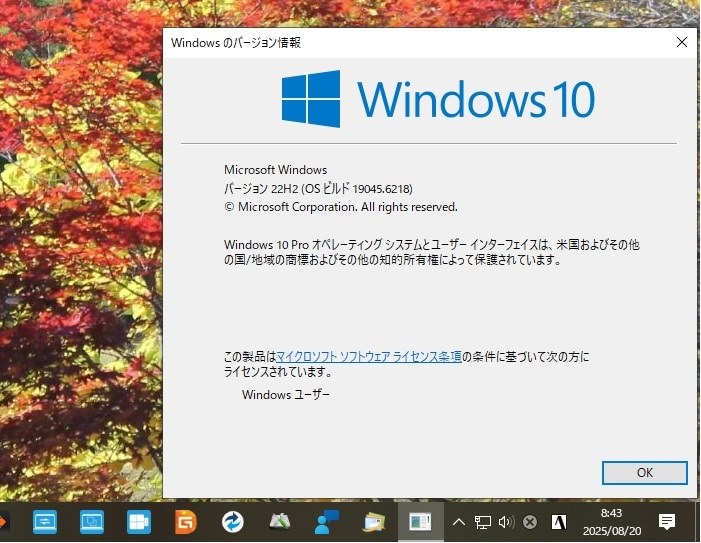701x543 pixels.
Task: Switch IME input mode A indicator
Action: point(558,522)
